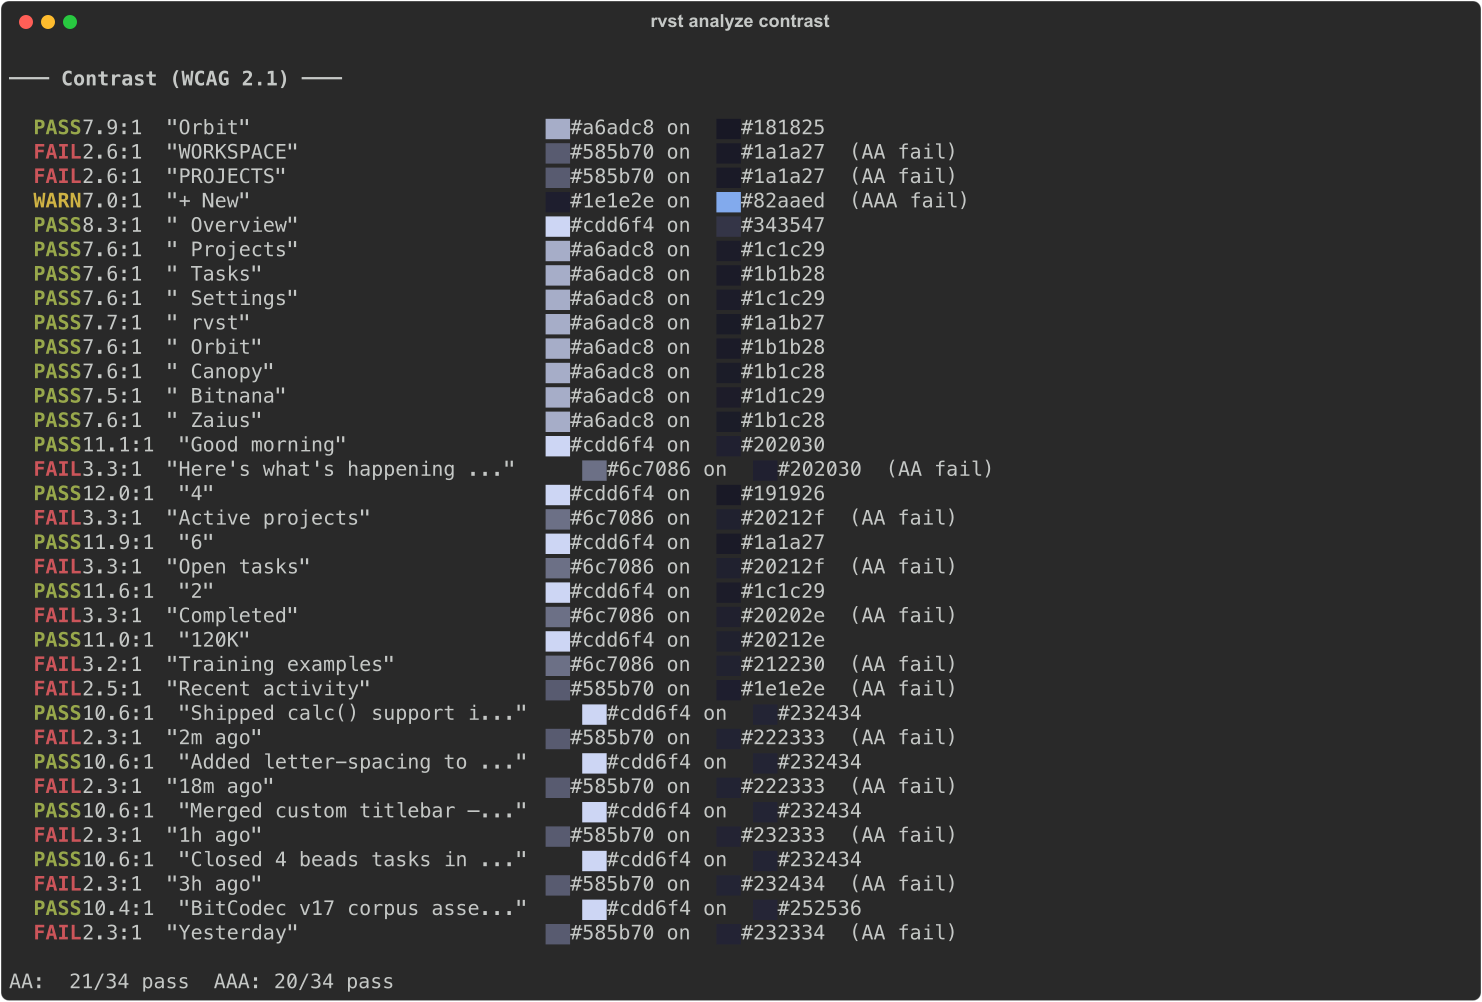Click the #a6adc8 swatch in the " Settings" row
The width and height of the screenshot is (1482, 1002).
click(x=557, y=299)
